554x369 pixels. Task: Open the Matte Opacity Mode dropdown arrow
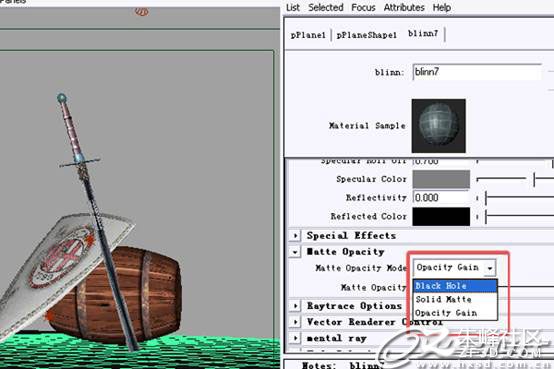tap(490, 268)
